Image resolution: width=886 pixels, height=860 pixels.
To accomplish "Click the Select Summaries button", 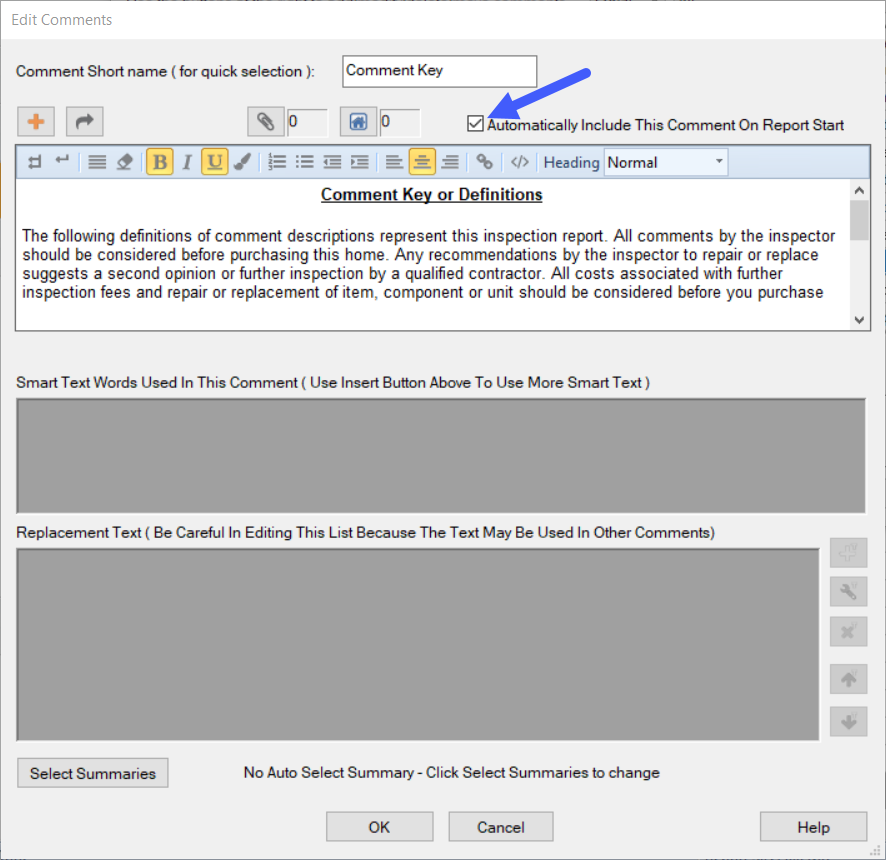I will point(93,773).
